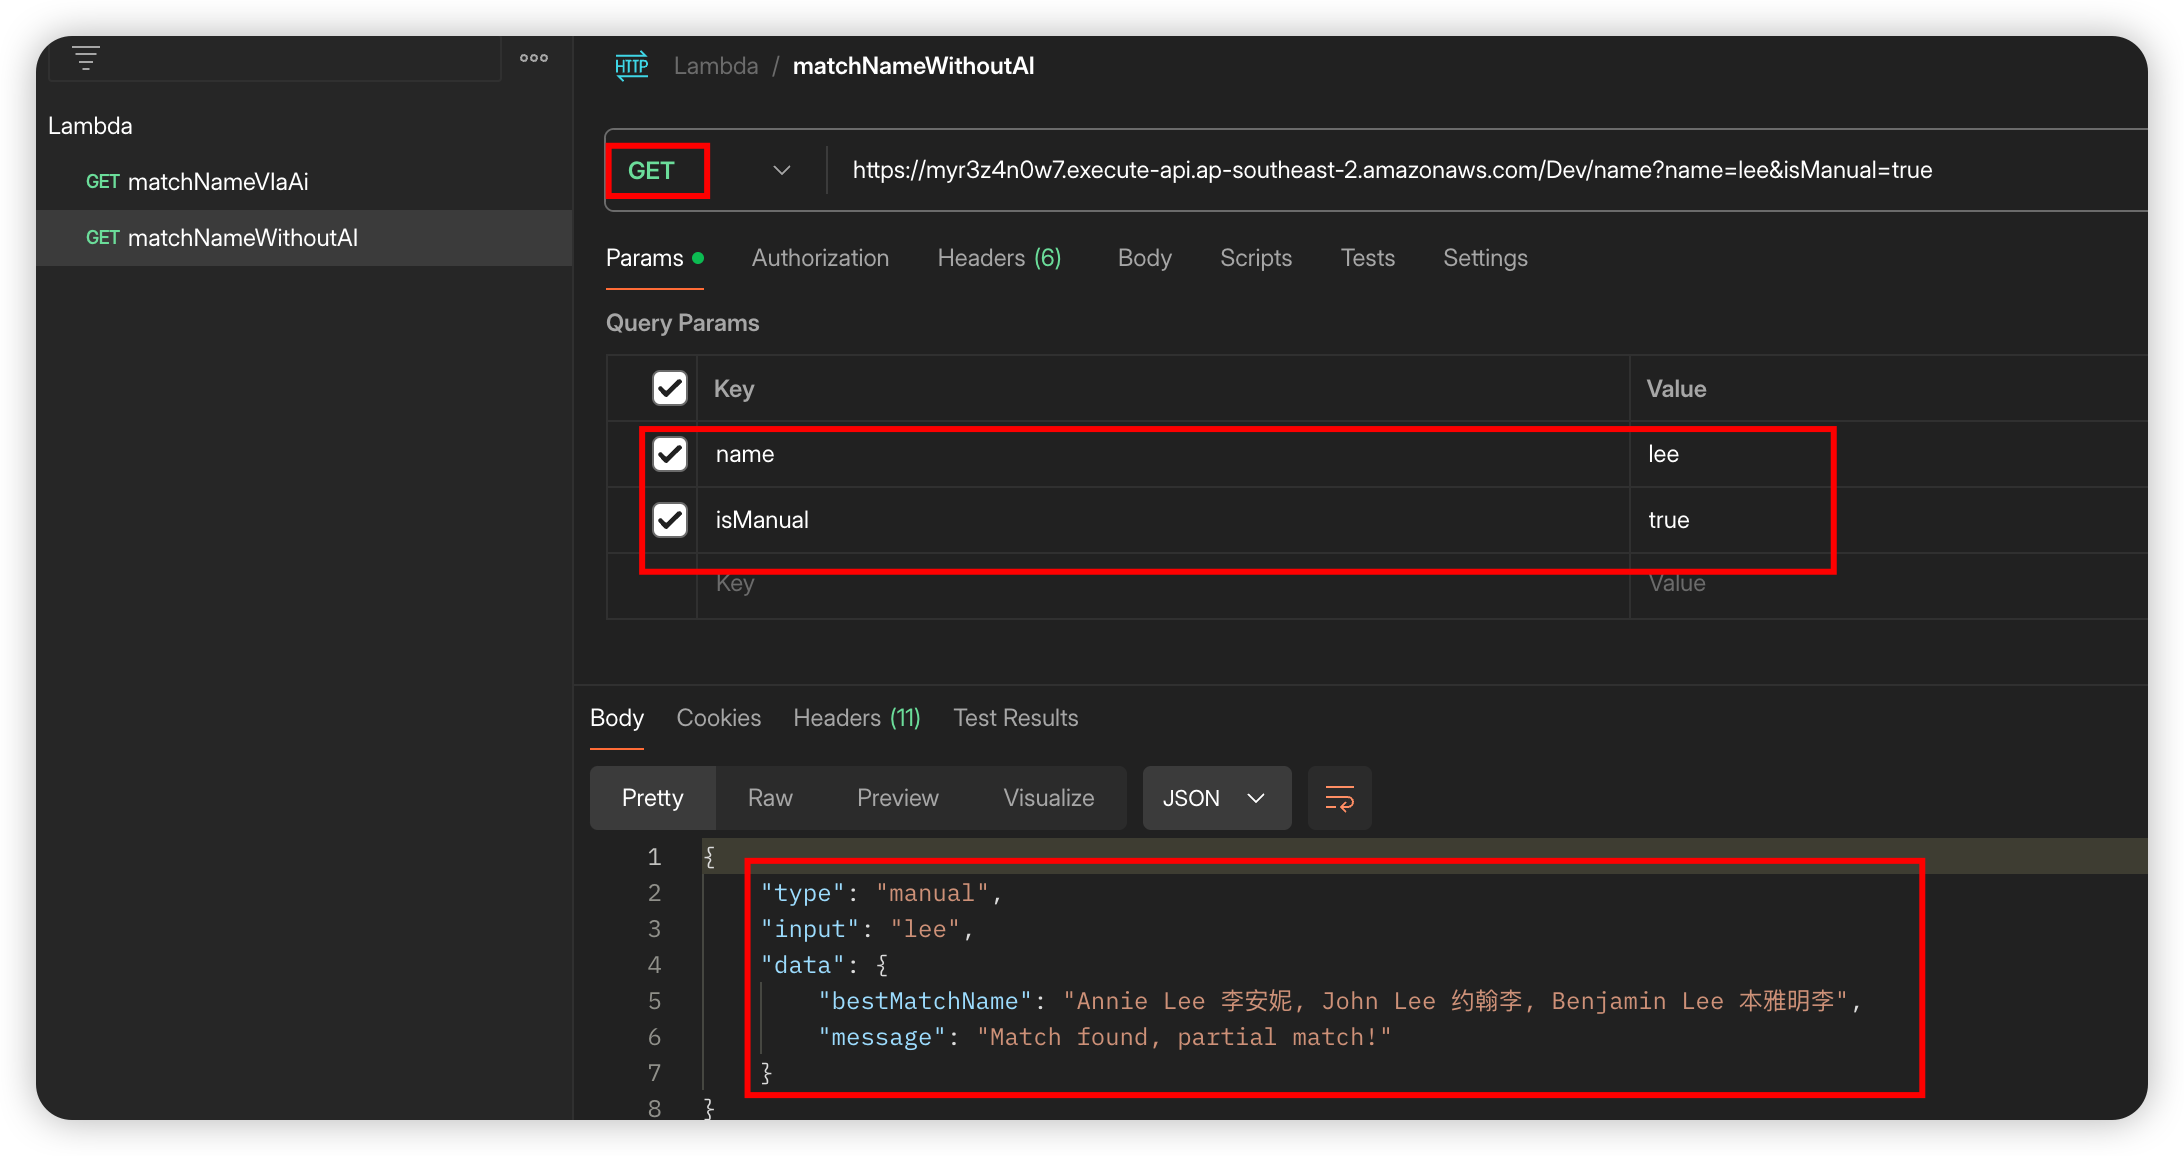Switch to Visualize response view
The height and width of the screenshot is (1156, 2184).
point(1049,798)
